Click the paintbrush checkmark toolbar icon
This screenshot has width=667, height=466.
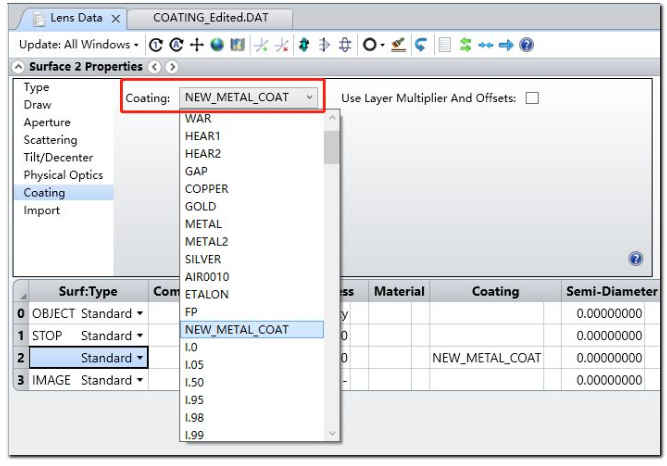click(398, 45)
